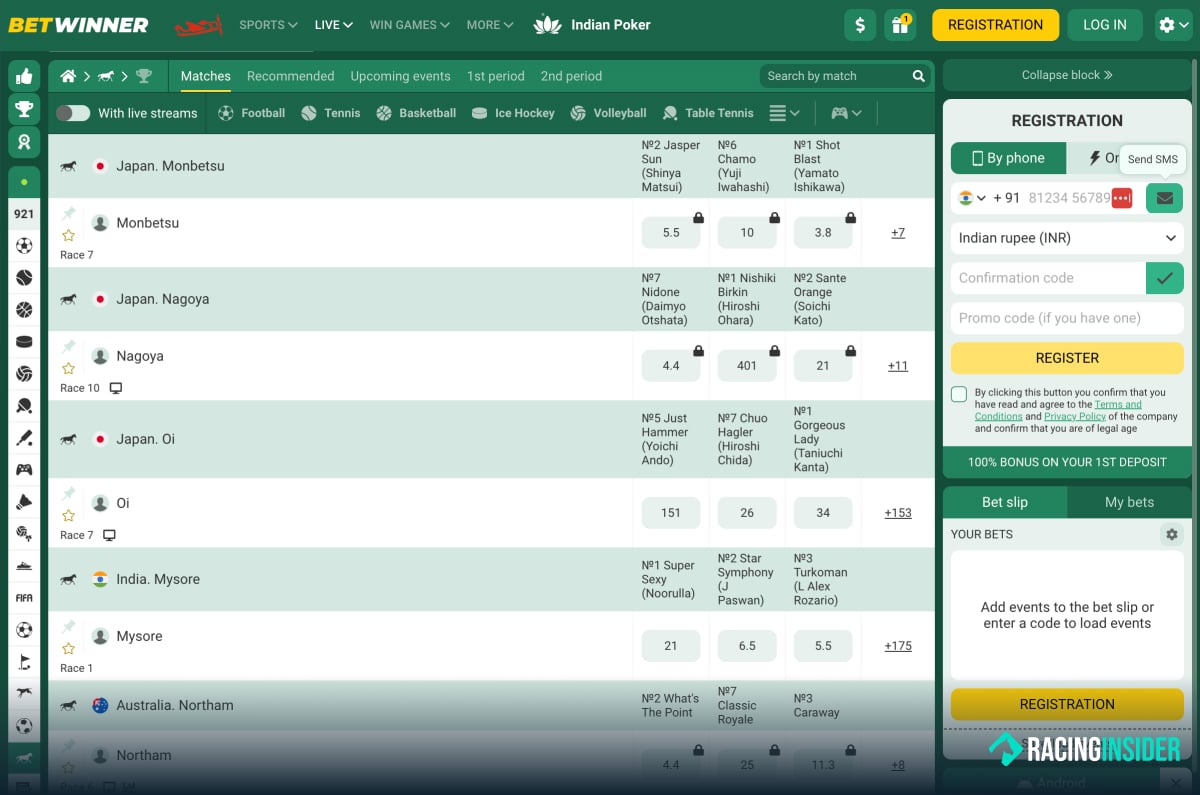Click the LOG IN button
Viewport: 1200px width, 795px height.
click(x=1105, y=25)
